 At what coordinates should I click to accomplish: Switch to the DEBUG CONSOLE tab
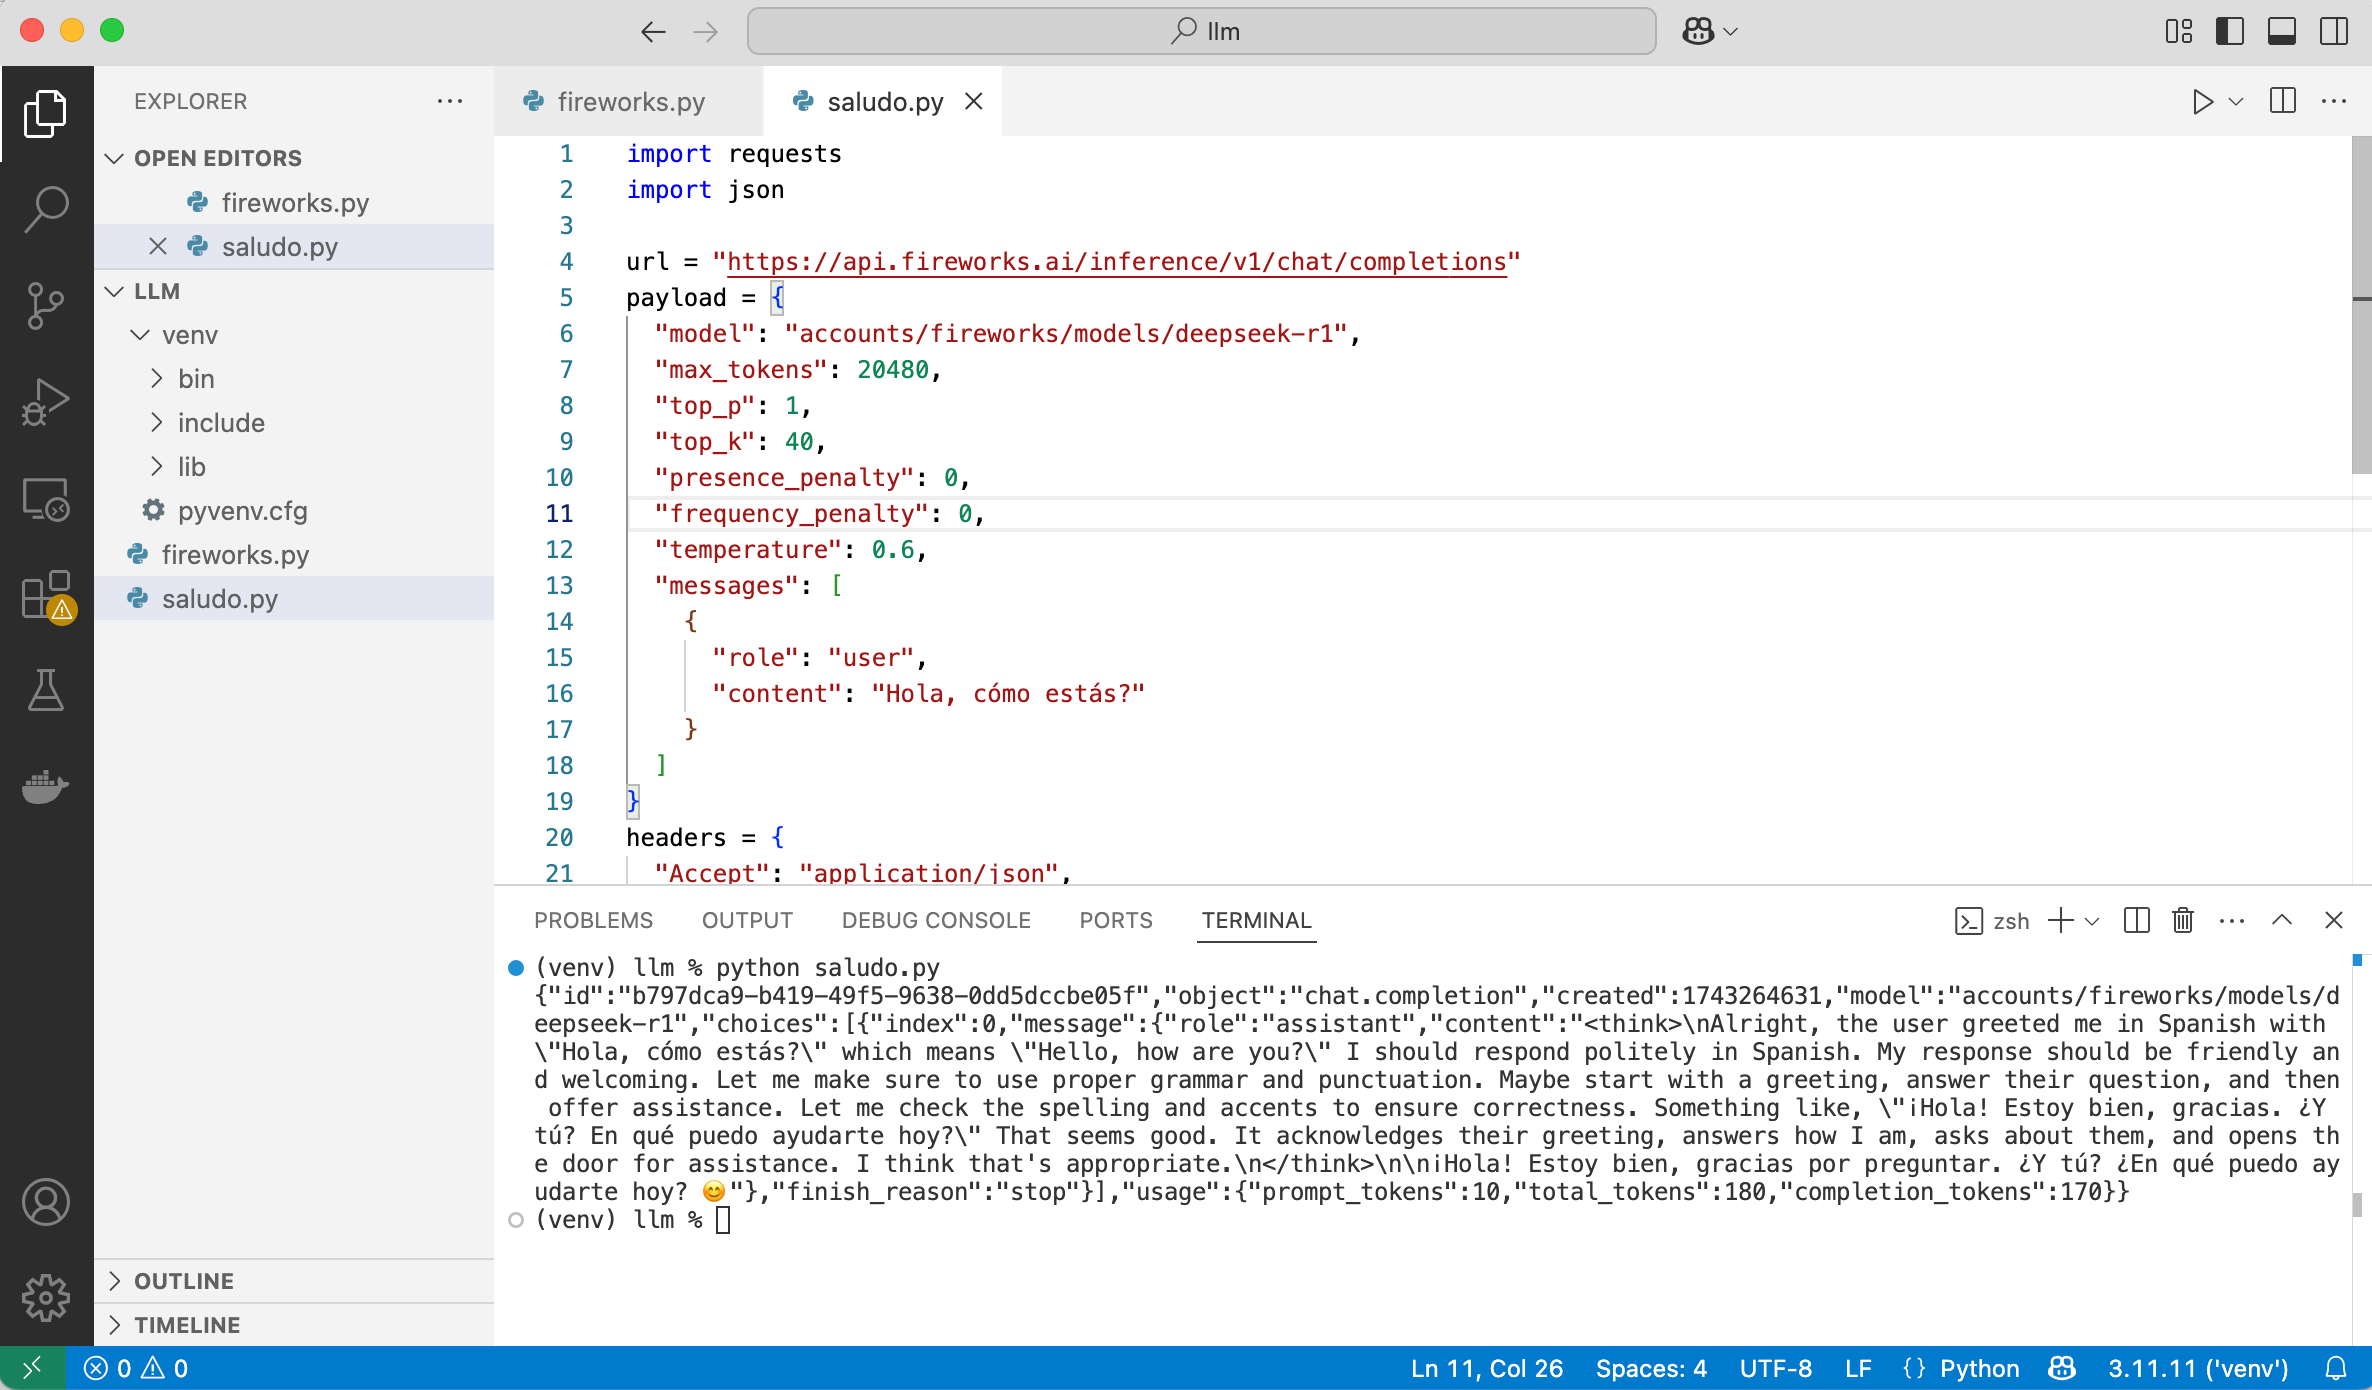pos(936,920)
